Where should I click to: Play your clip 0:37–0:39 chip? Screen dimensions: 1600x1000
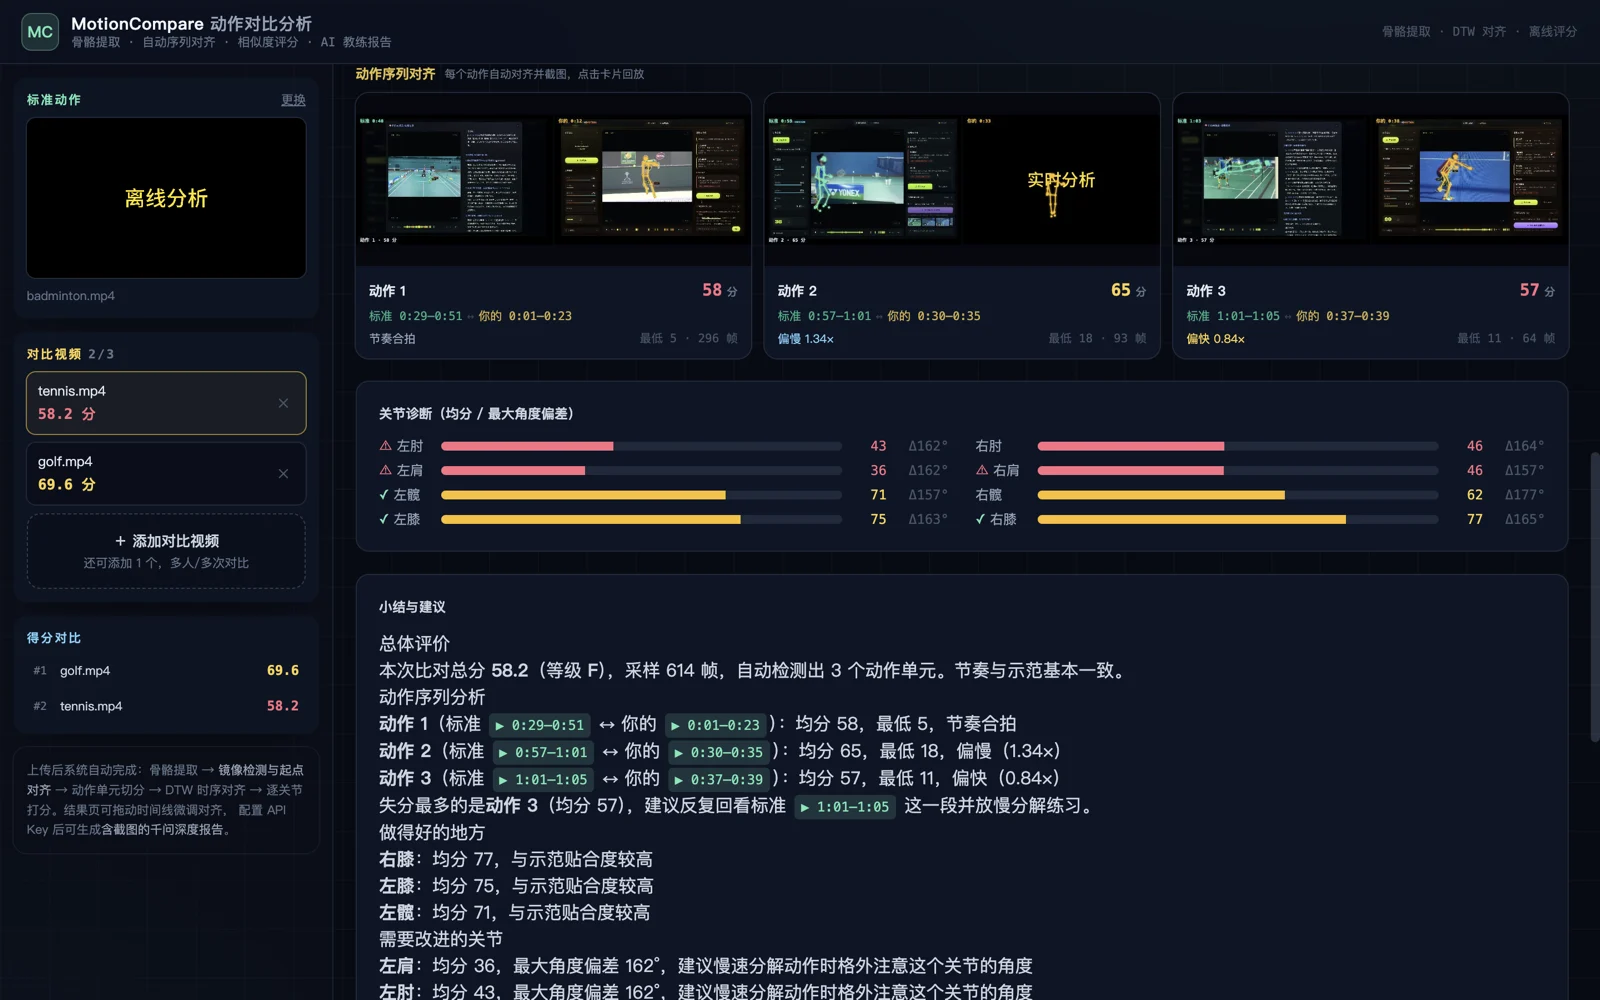pos(719,779)
